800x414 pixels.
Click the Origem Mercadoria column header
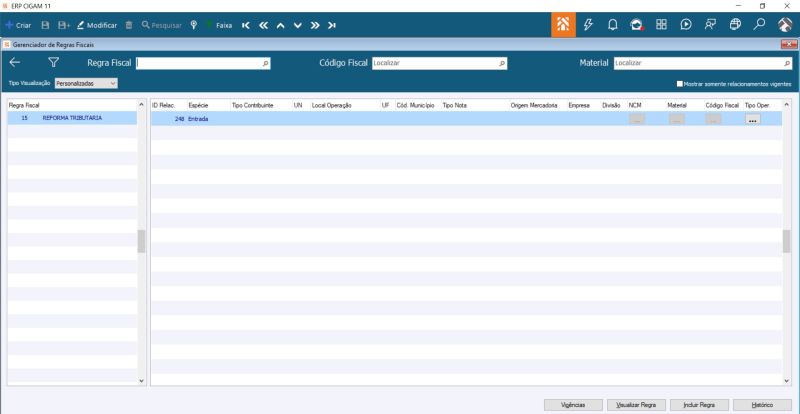pyautogui.click(x=534, y=105)
